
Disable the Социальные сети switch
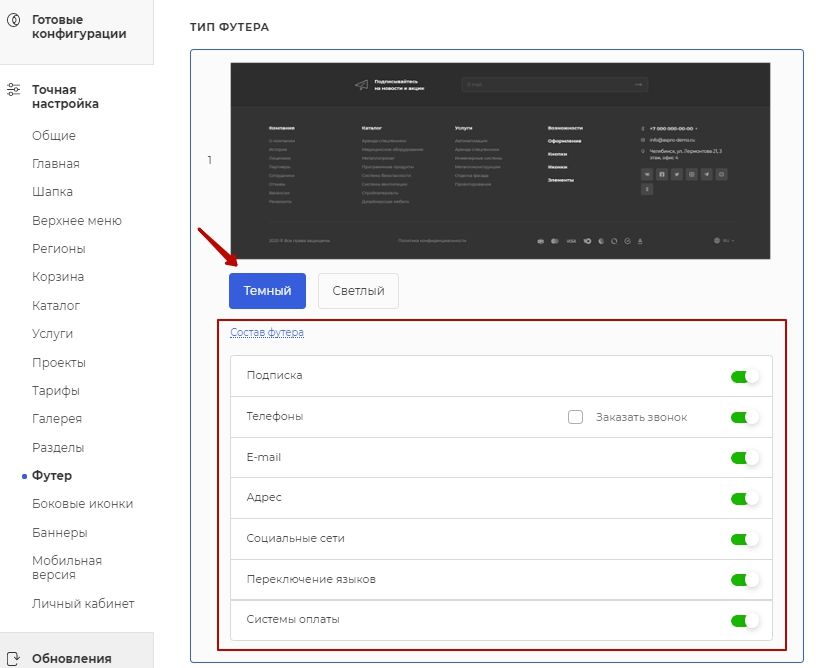coord(745,539)
